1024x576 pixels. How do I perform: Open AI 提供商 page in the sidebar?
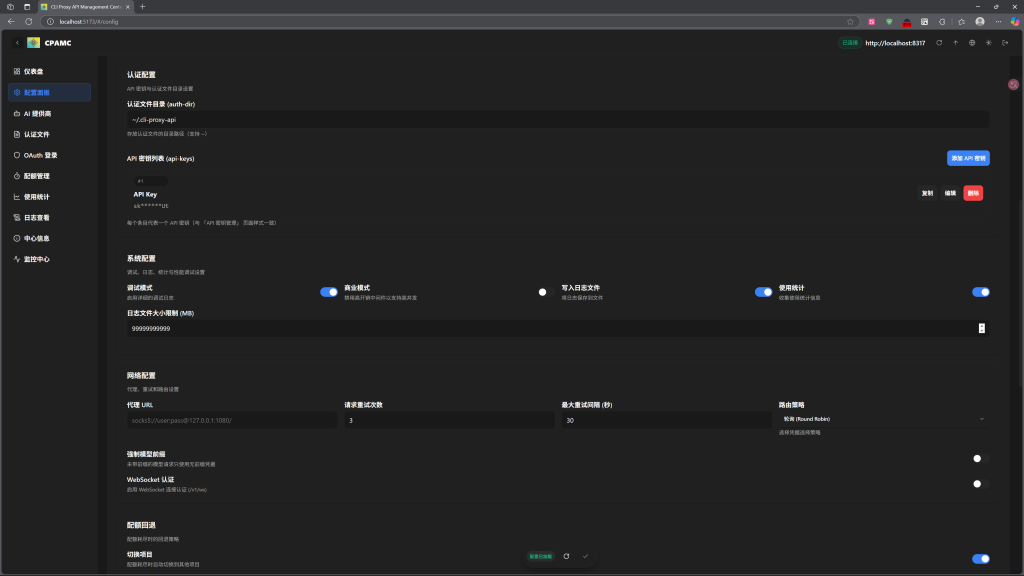point(49,113)
